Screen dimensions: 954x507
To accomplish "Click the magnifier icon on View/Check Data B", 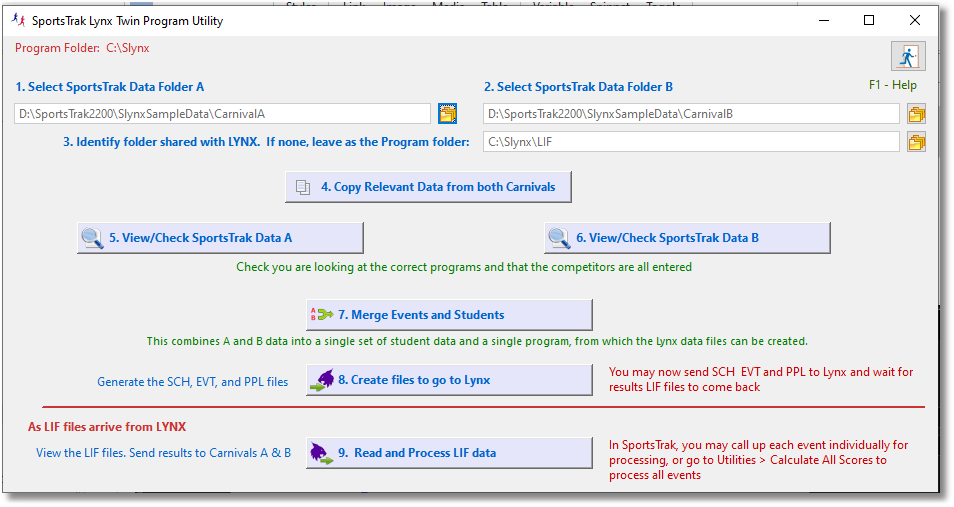I will pyautogui.click(x=559, y=238).
